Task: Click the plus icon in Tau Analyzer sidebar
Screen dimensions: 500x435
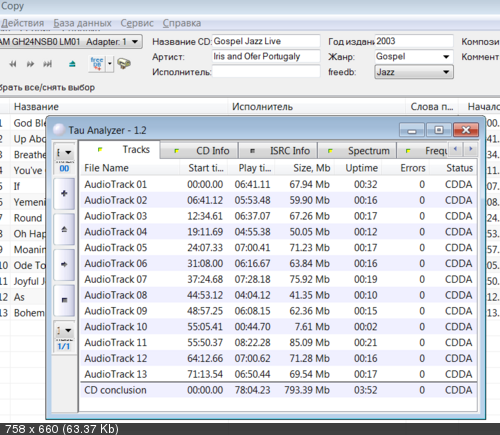Action: coord(64,194)
